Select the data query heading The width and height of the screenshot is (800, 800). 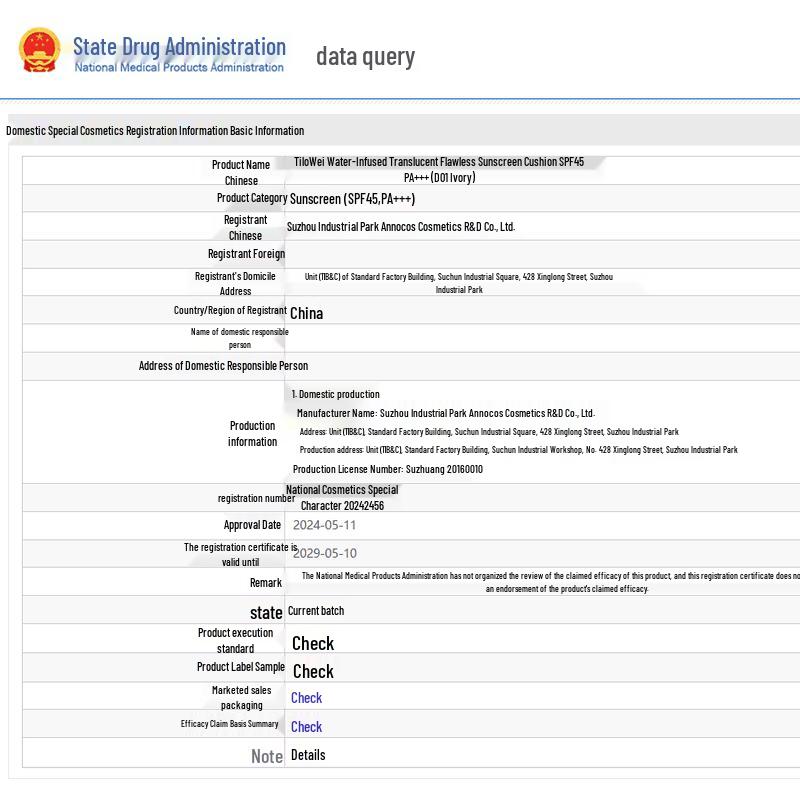pyautogui.click(x=365, y=56)
